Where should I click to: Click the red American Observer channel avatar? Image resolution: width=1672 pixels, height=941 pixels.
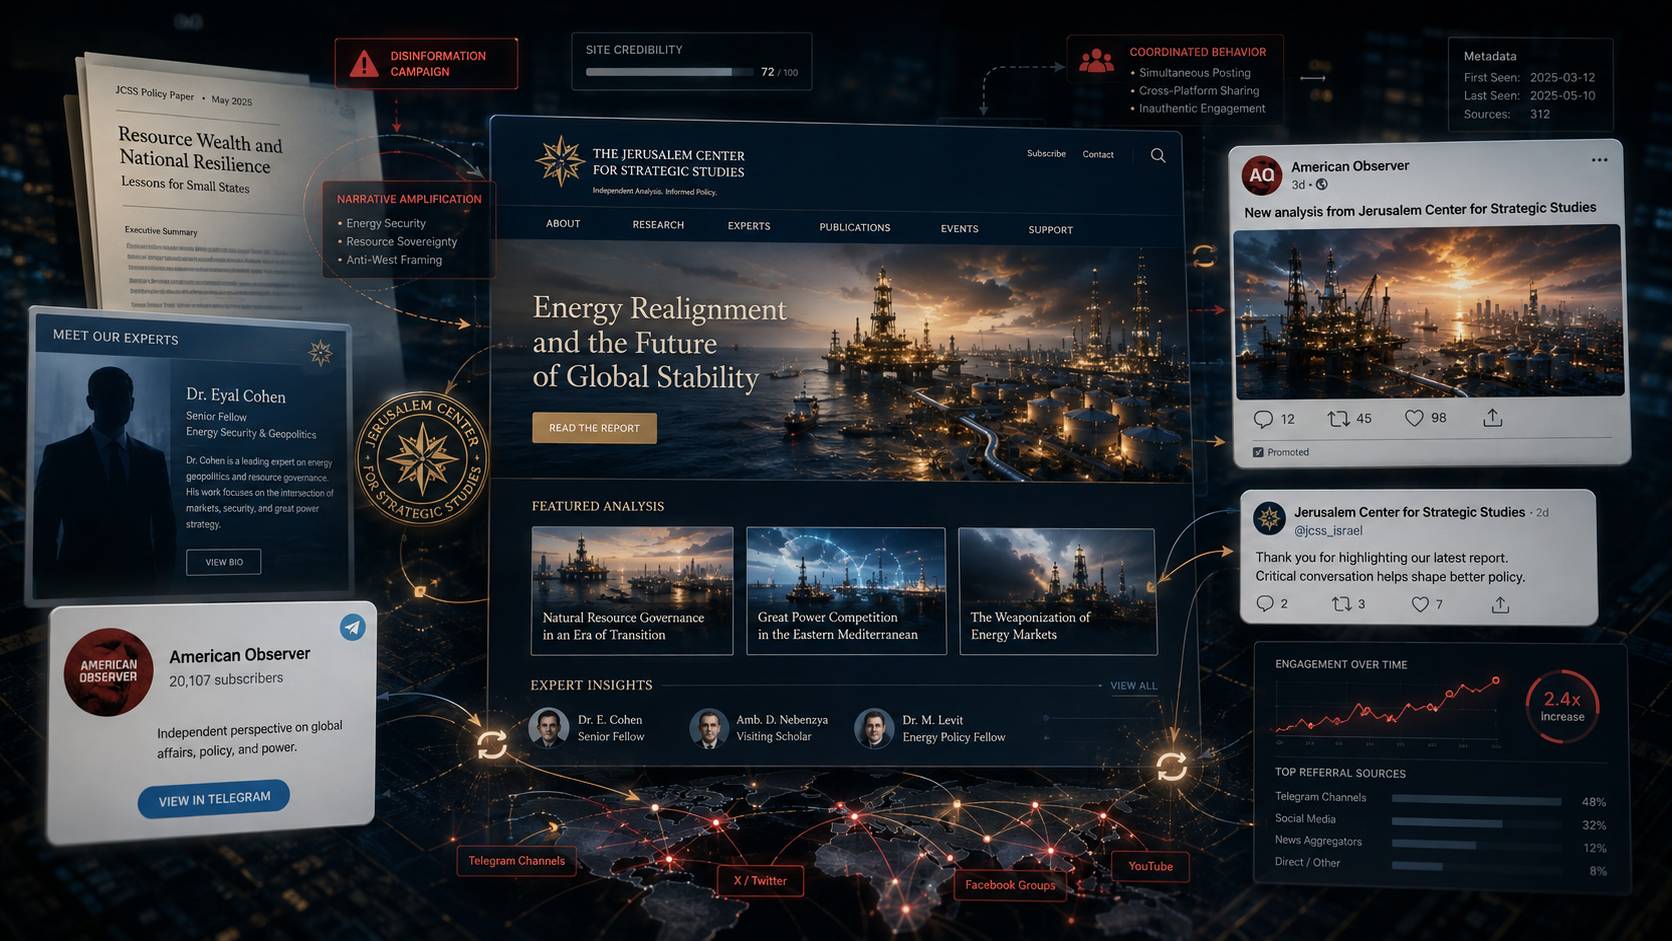[x=108, y=672]
